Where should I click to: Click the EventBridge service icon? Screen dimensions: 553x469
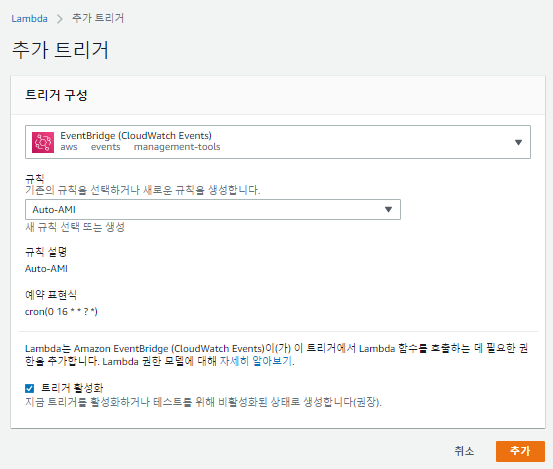coord(43,142)
